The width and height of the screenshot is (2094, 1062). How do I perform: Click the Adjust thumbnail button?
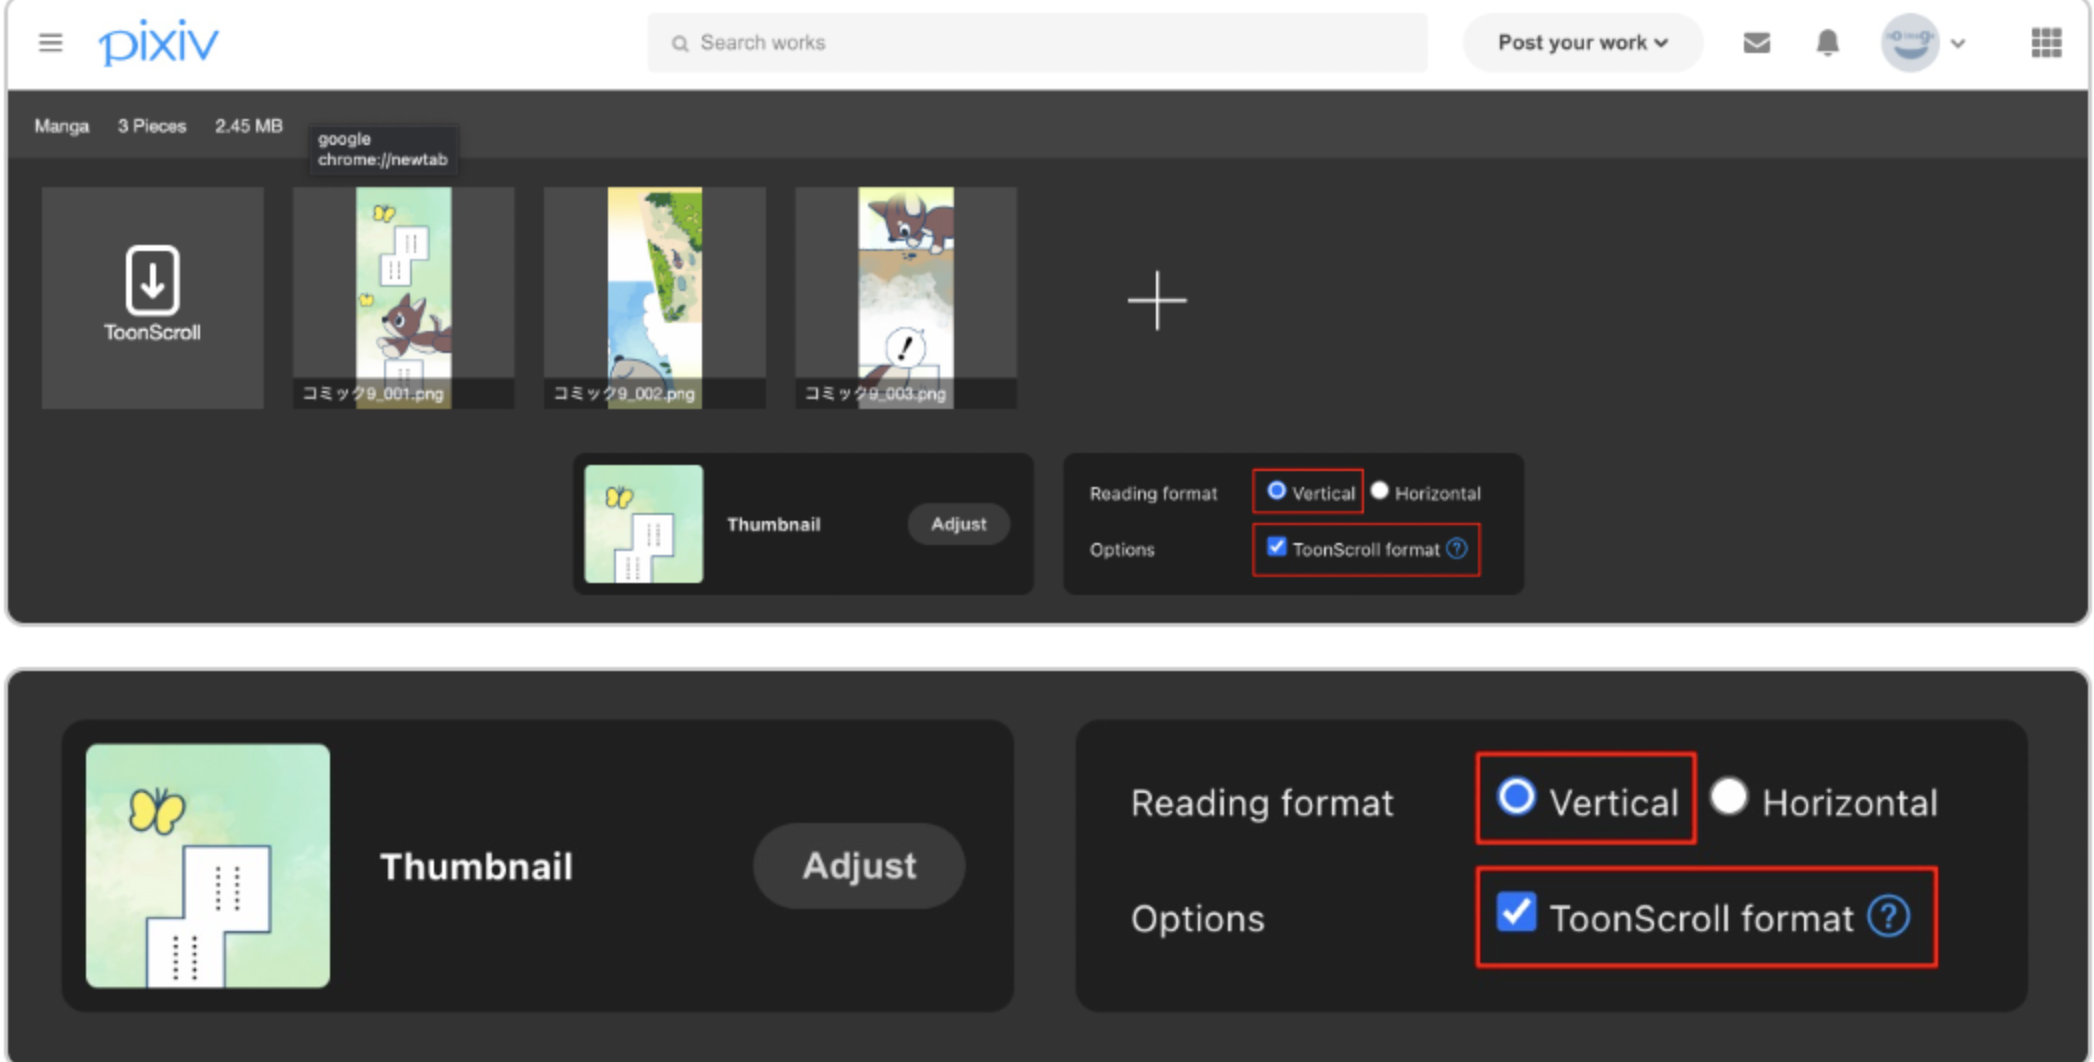(x=958, y=524)
